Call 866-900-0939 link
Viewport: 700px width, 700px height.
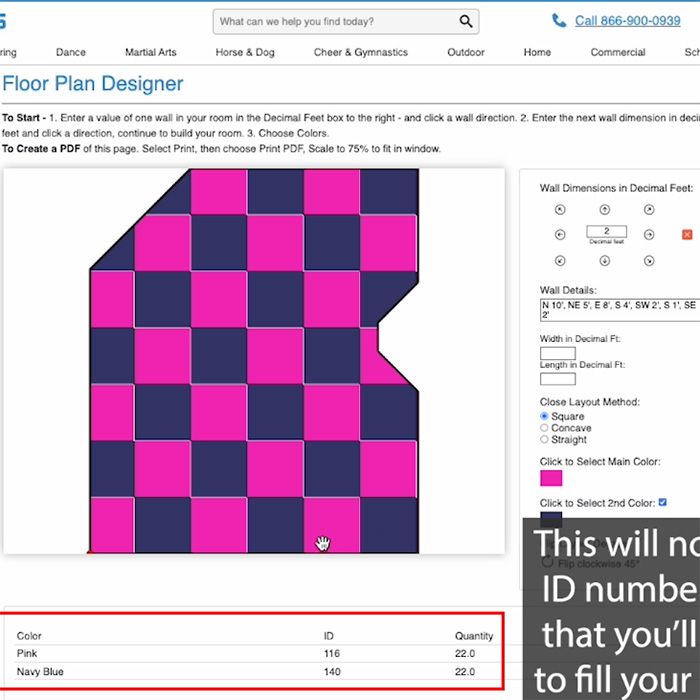pos(627,21)
